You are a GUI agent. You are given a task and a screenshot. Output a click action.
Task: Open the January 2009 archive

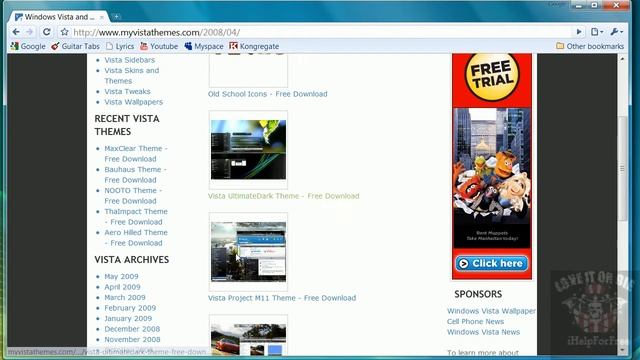(128, 318)
